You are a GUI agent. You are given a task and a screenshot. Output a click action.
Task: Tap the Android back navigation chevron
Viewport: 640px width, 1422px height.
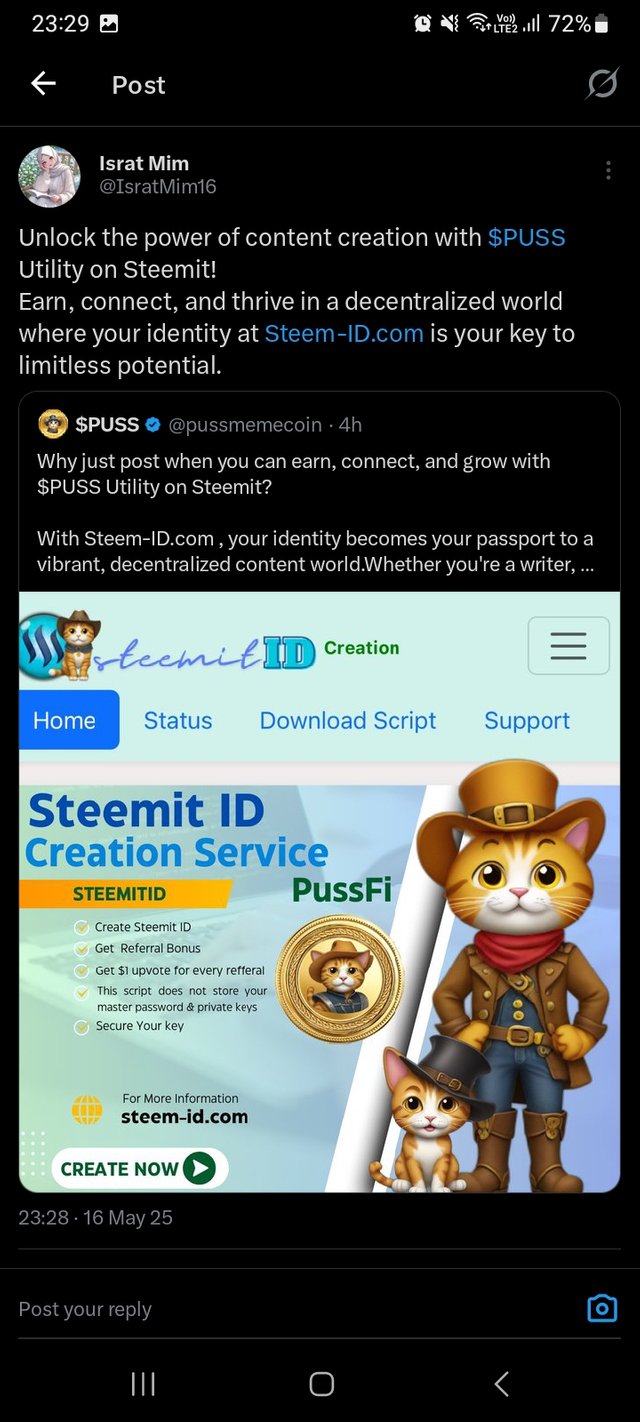pyautogui.click(x=502, y=1384)
